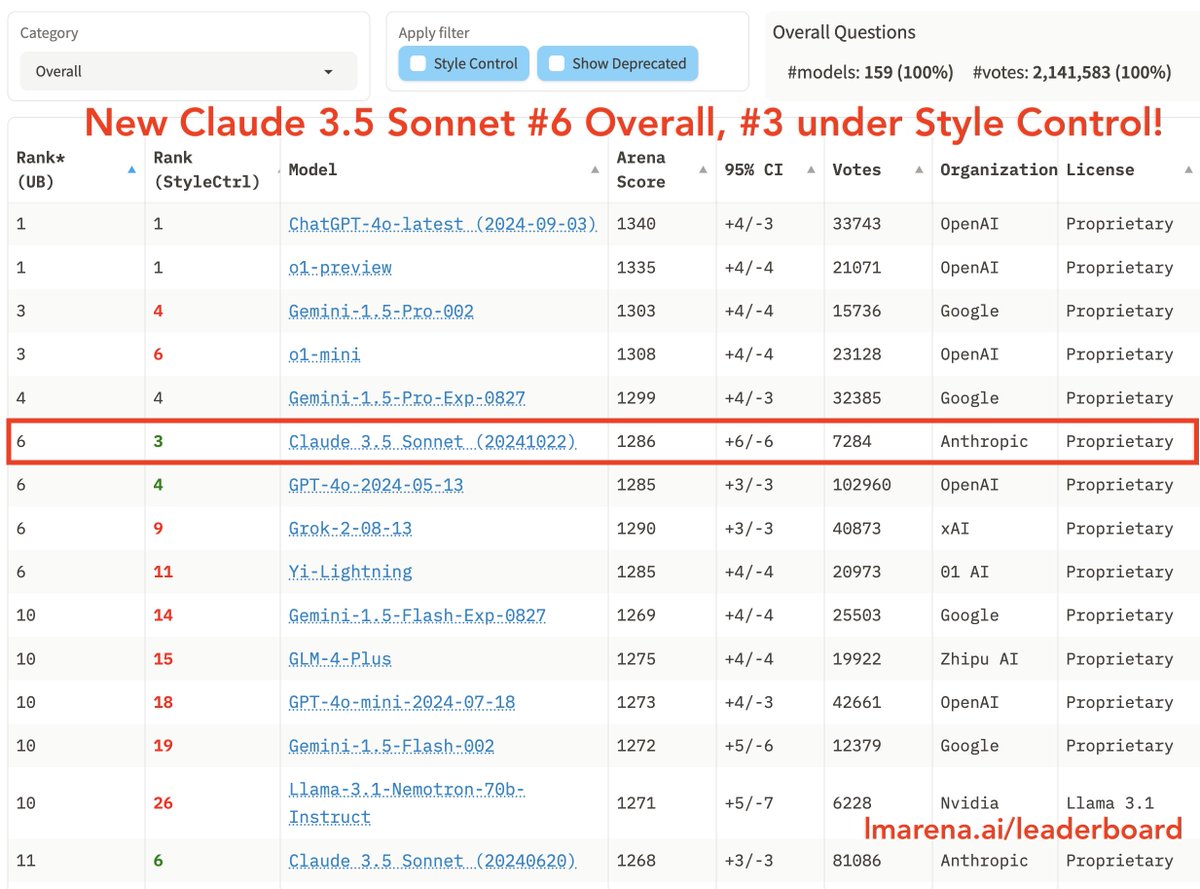Open the Gemini-1.5-Pro-002 link
The height and width of the screenshot is (889, 1200).
pos(381,311)
